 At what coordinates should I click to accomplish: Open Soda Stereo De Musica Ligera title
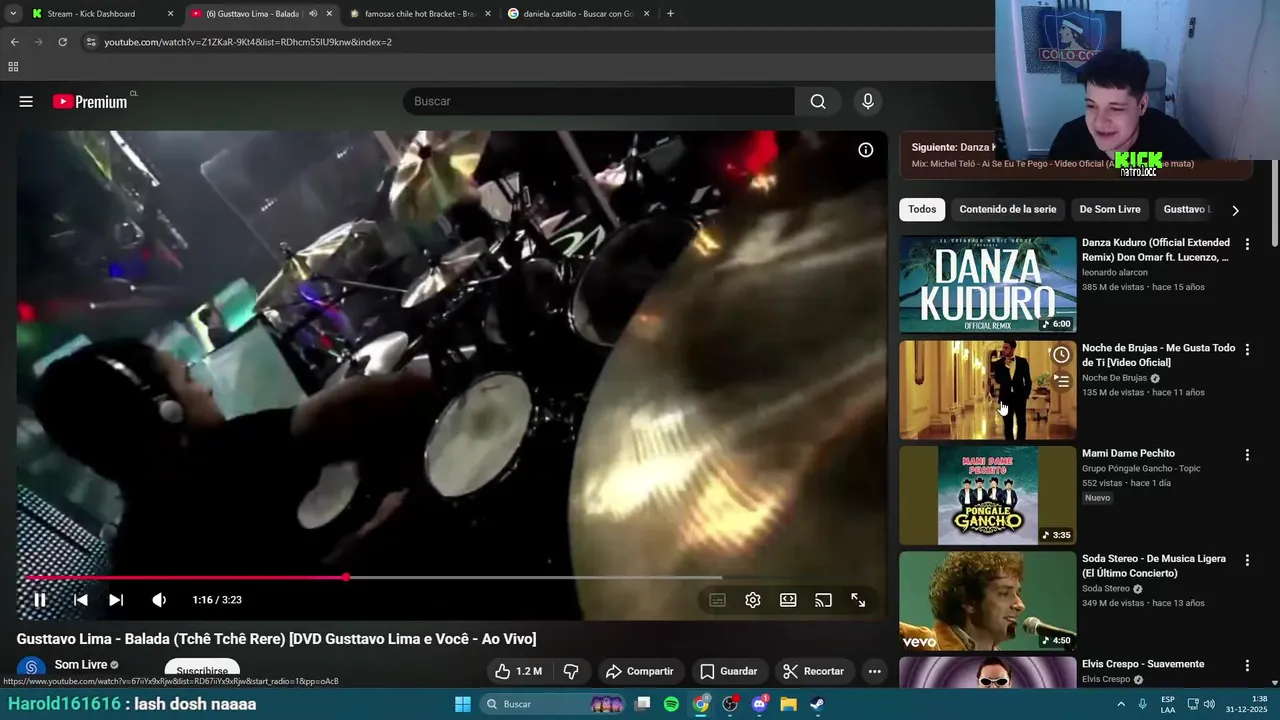(1154, 566)
